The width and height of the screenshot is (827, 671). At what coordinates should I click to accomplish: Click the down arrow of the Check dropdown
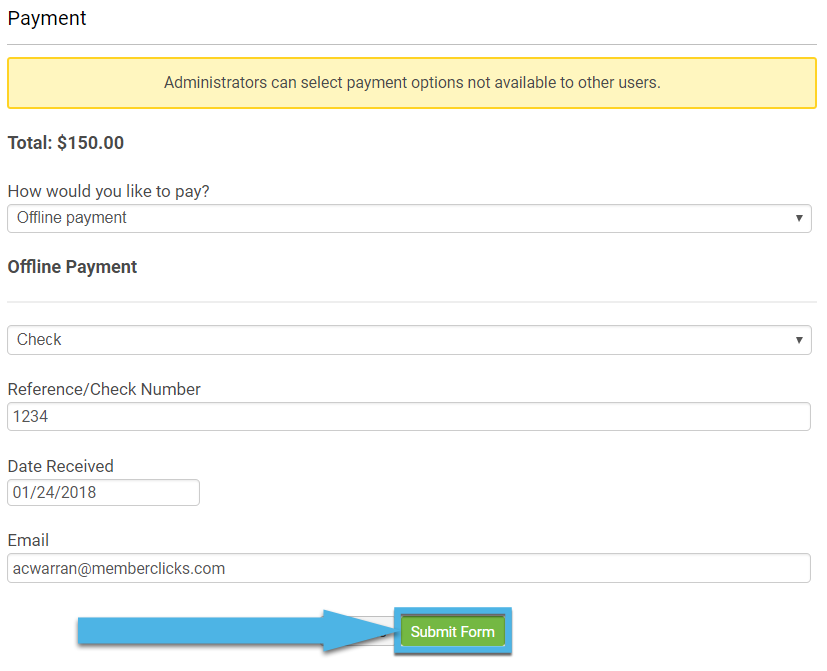point(799,340)
